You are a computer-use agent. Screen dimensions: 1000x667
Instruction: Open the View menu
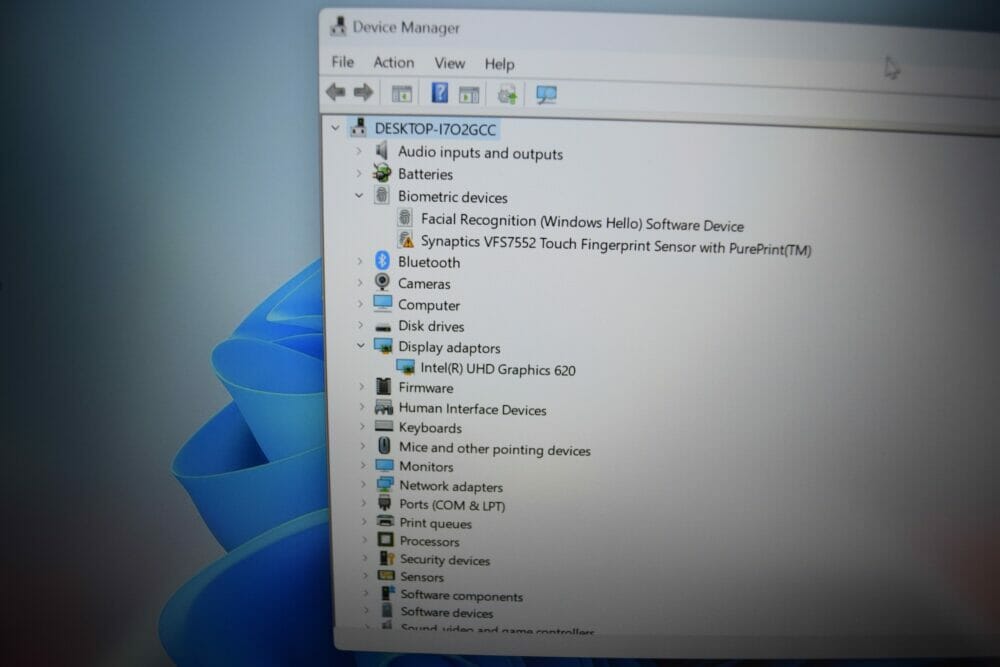[x=450, y=63]
